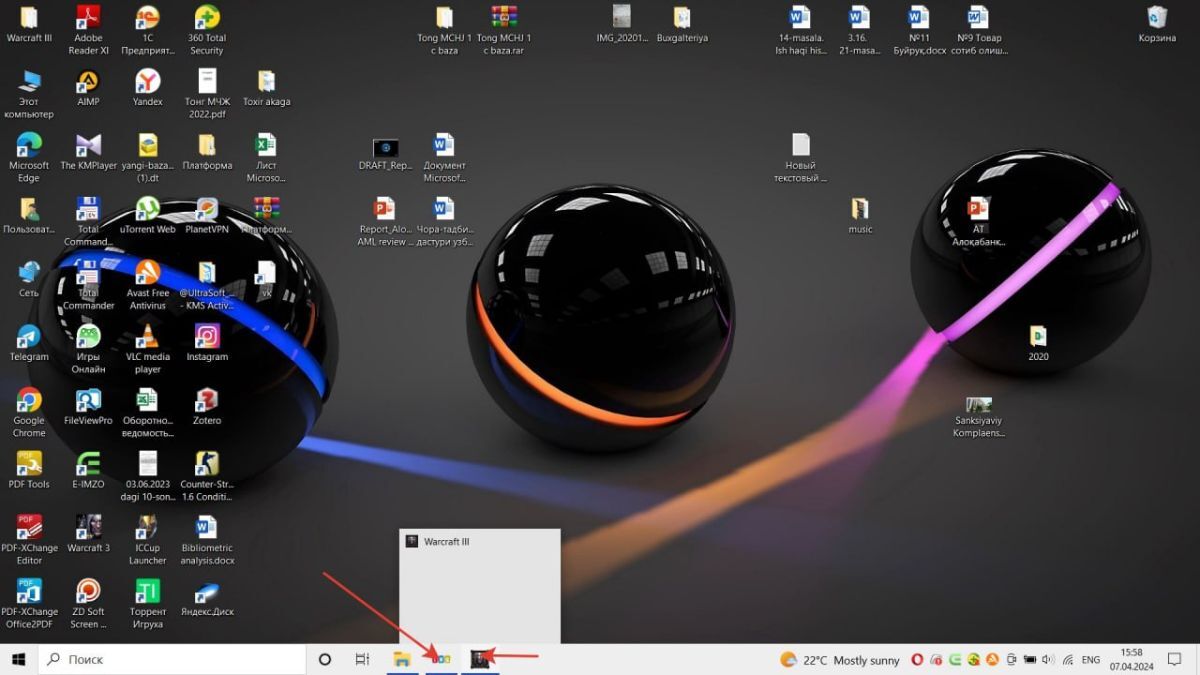Screen dimensions: 1200x675
Task: Click the VLC media player shortcut
Action: tap(147, 338)
